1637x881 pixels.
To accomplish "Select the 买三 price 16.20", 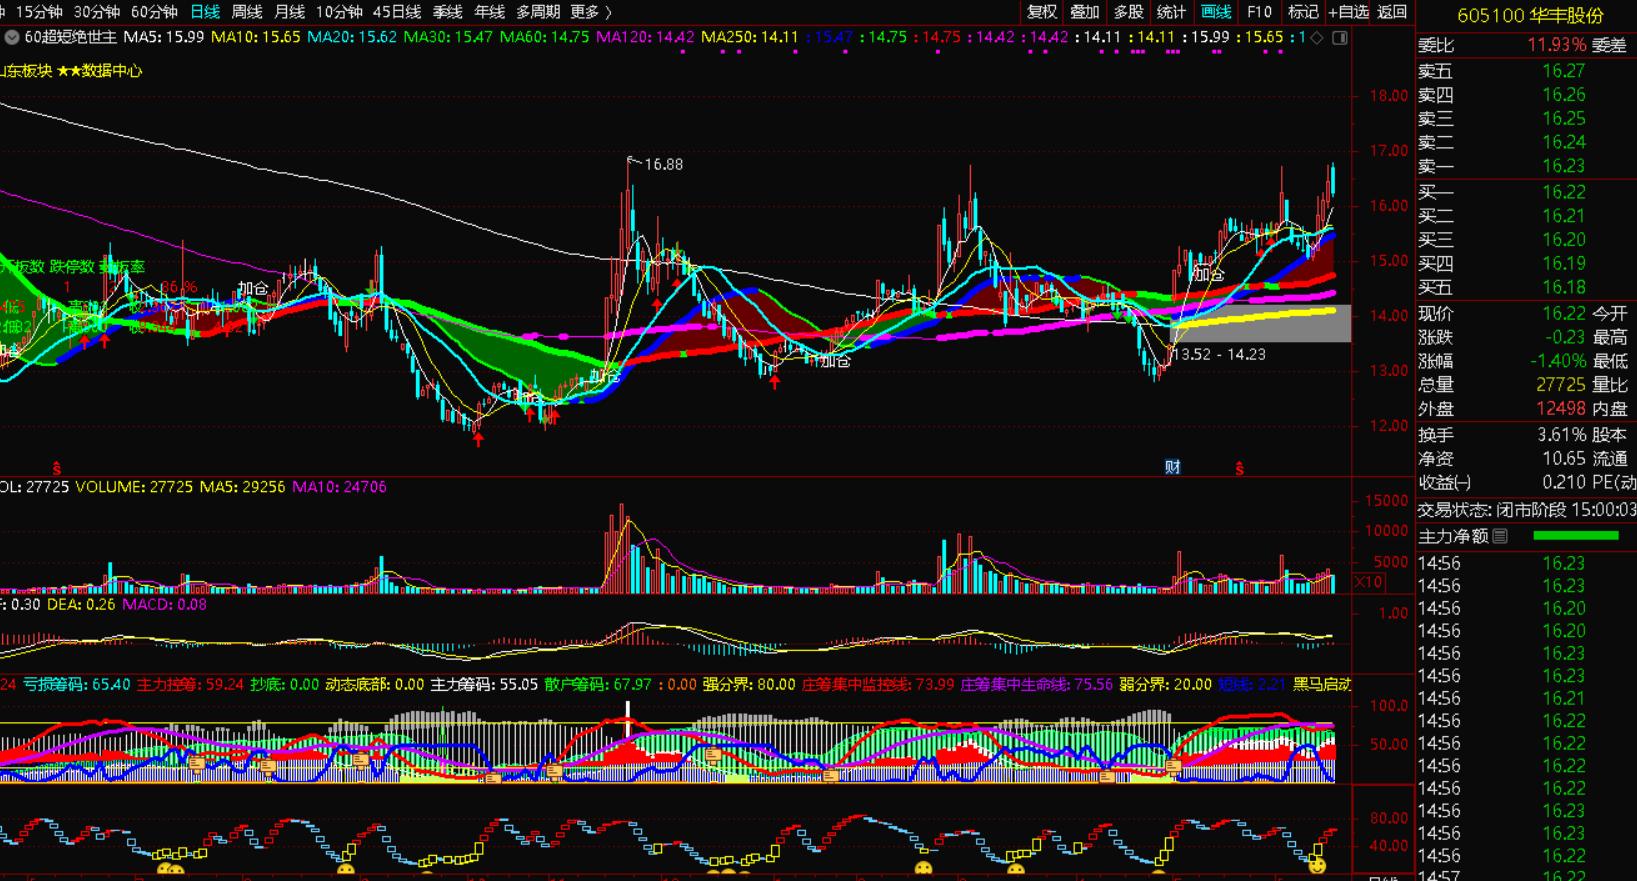I will tap(1563, 240).
